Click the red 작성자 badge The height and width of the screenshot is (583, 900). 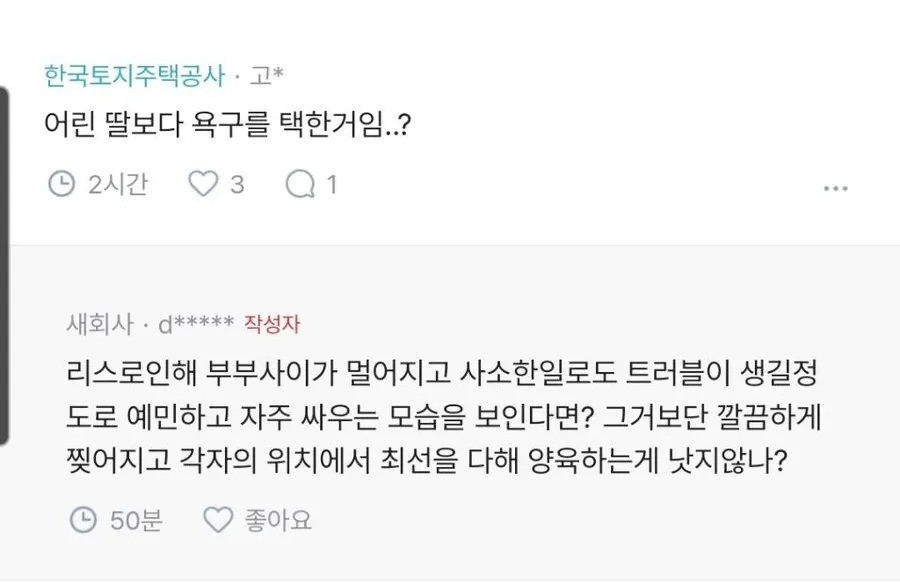tap(271, 324)
